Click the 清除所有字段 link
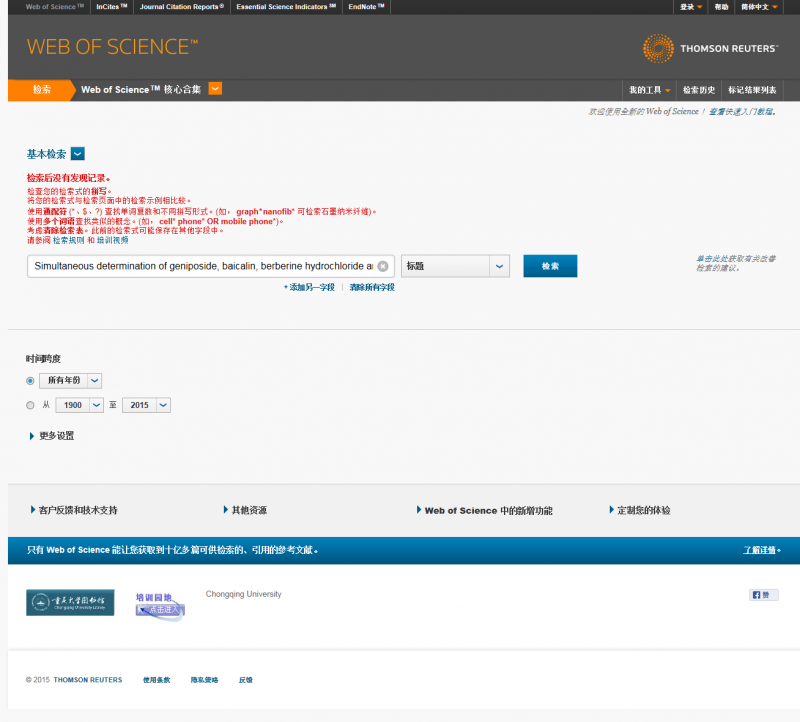Screen dimensions: 800x722 pos(372,287)
